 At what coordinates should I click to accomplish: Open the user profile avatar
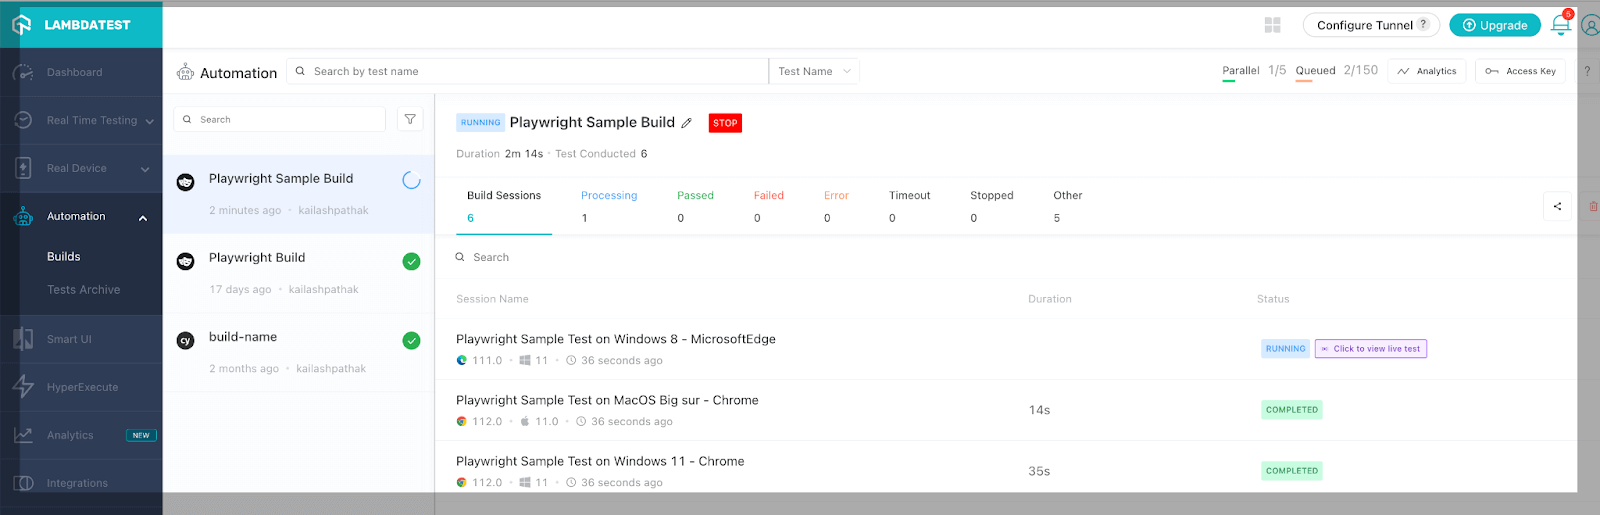point(1590,25)
